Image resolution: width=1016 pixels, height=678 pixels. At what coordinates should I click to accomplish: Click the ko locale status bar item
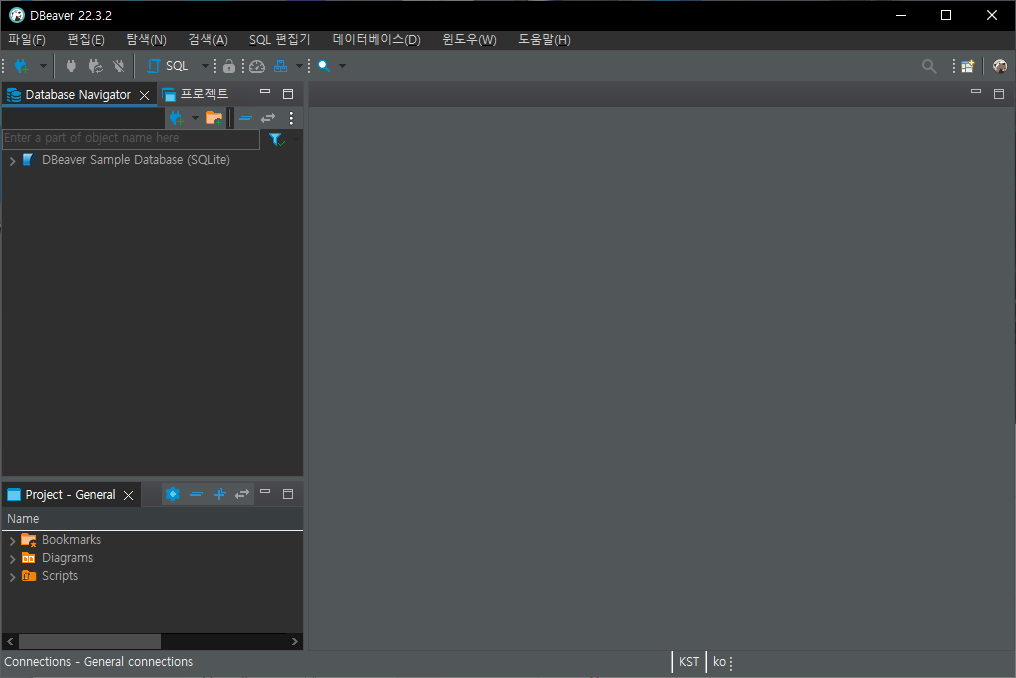719,662
